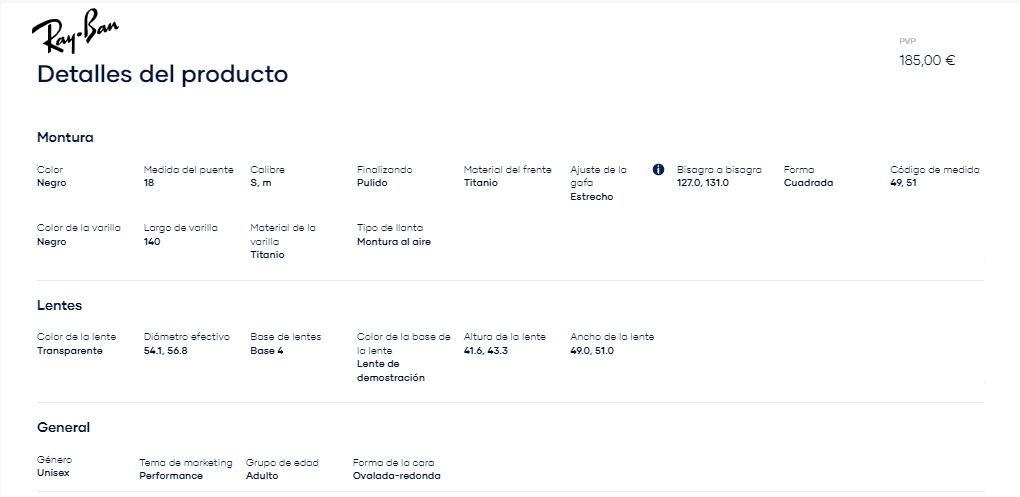Image resolution: width=1020 pixels, height=497 pixels.
Task: Select the Montura al aire value
Action: [x=394, y=241]
